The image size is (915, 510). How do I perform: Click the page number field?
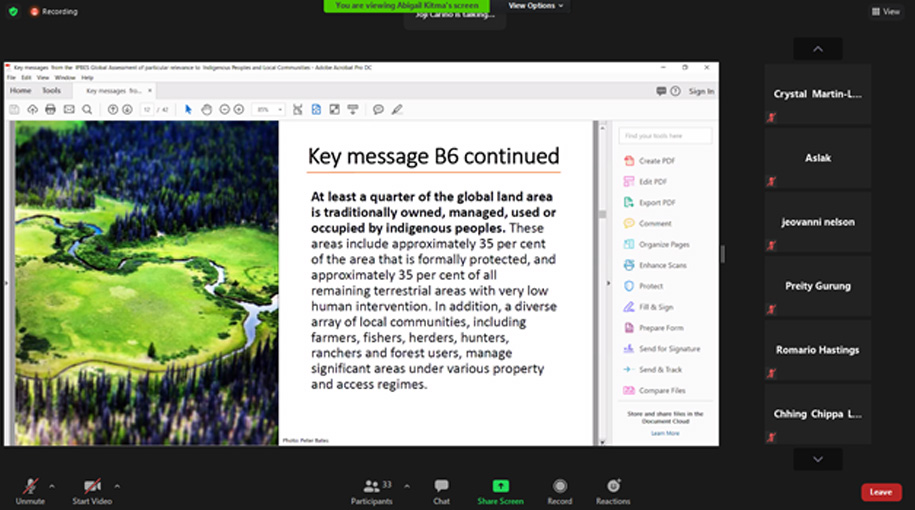pos(148,110)
